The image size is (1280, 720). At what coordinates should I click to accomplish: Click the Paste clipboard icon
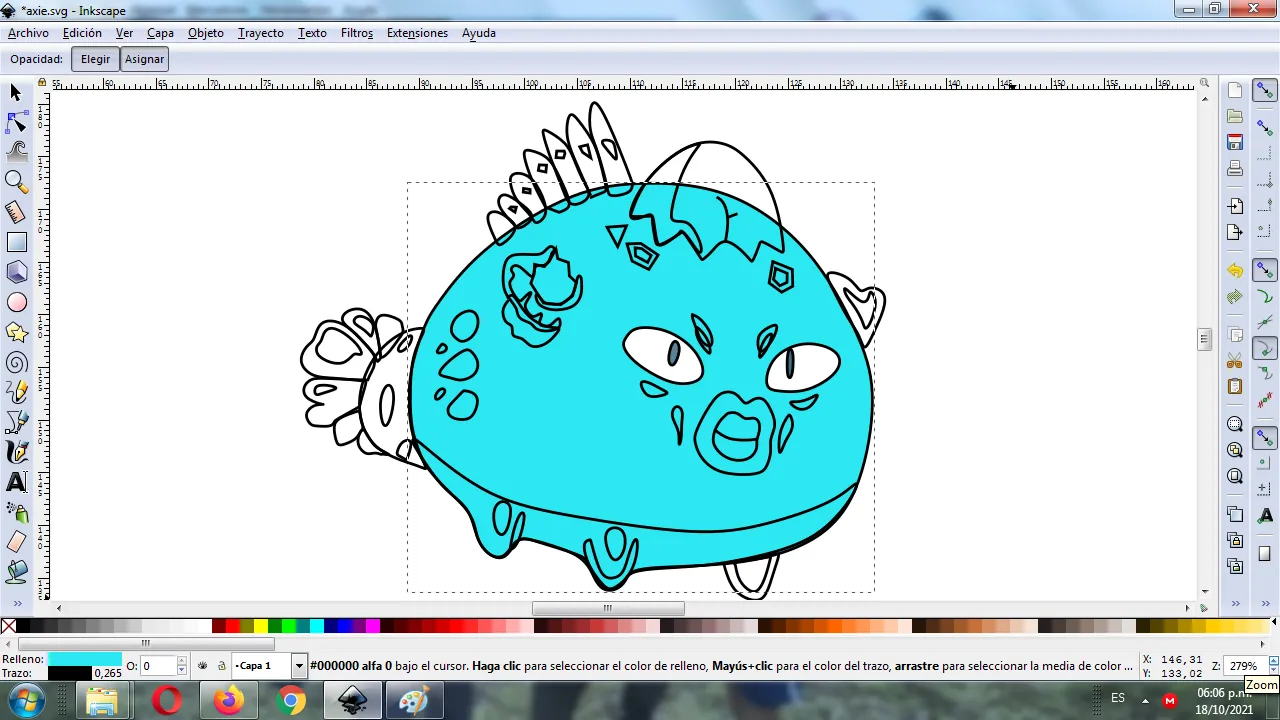[1235, 386]
